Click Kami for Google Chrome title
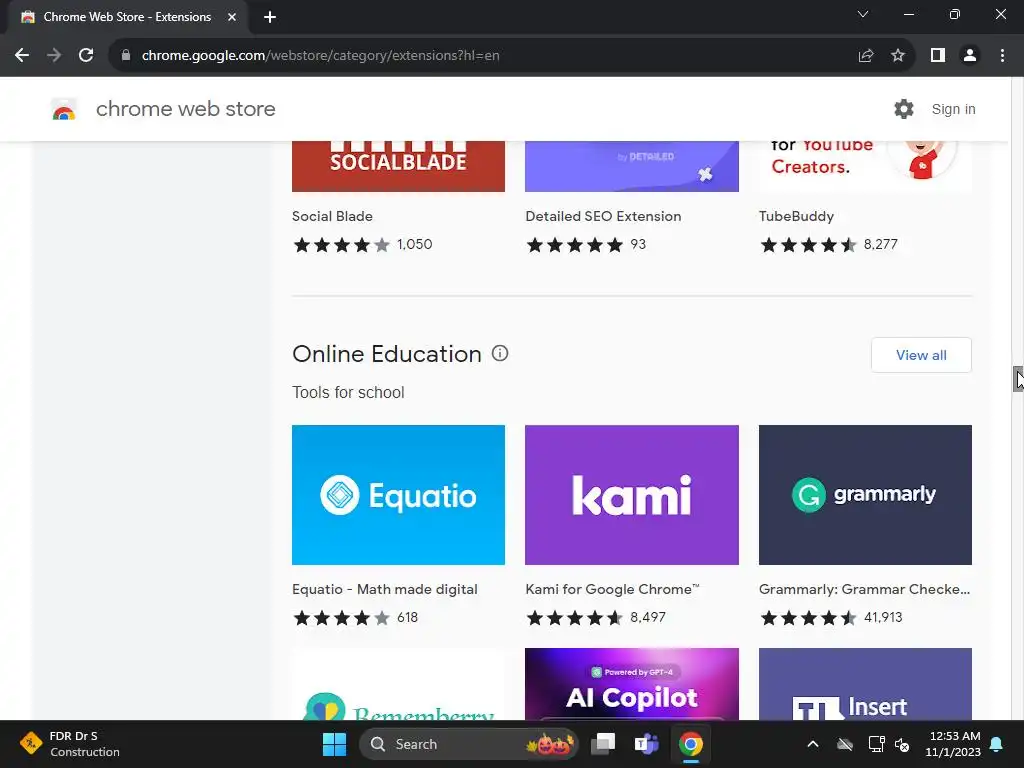 (612, 589)
